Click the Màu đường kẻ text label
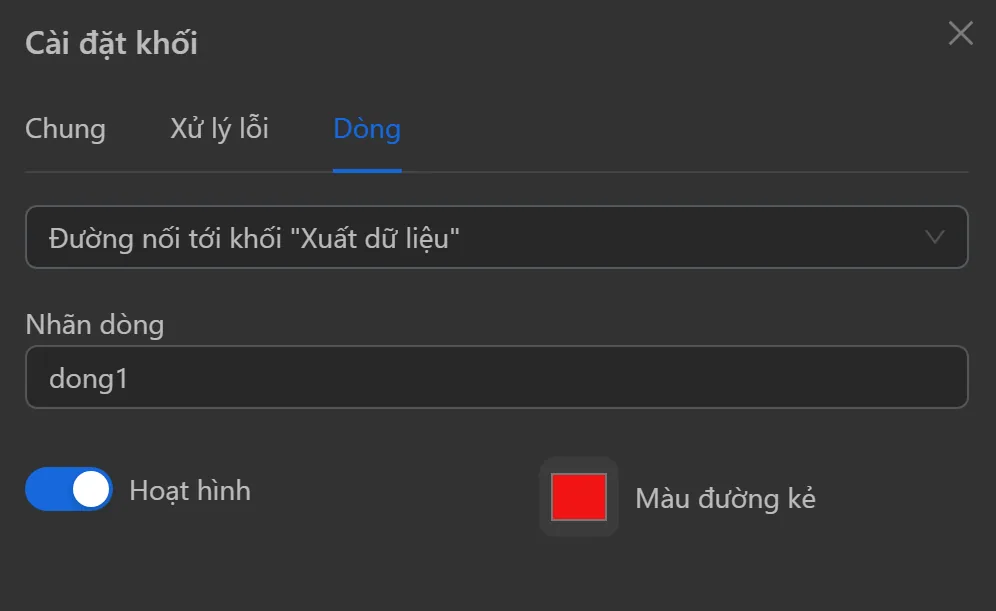 pos(727,497)
